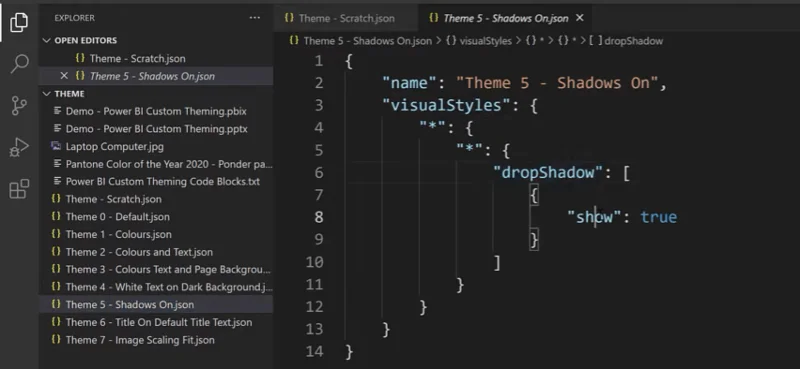Close Theme 5 - Shadows On.json tab
Viewport: 800px width, 369px height.
click(x=580, y=18)
